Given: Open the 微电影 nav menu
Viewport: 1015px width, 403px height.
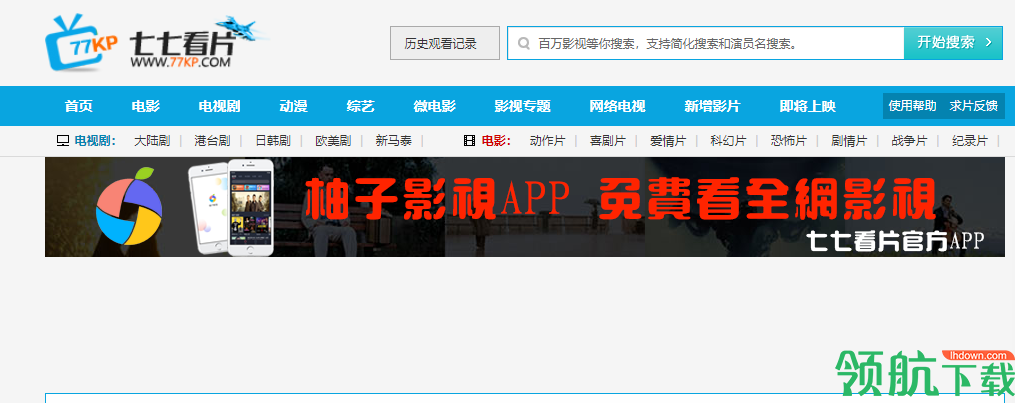Looking at the screenshot, I should pyautogui.click(x=434, y=106).
